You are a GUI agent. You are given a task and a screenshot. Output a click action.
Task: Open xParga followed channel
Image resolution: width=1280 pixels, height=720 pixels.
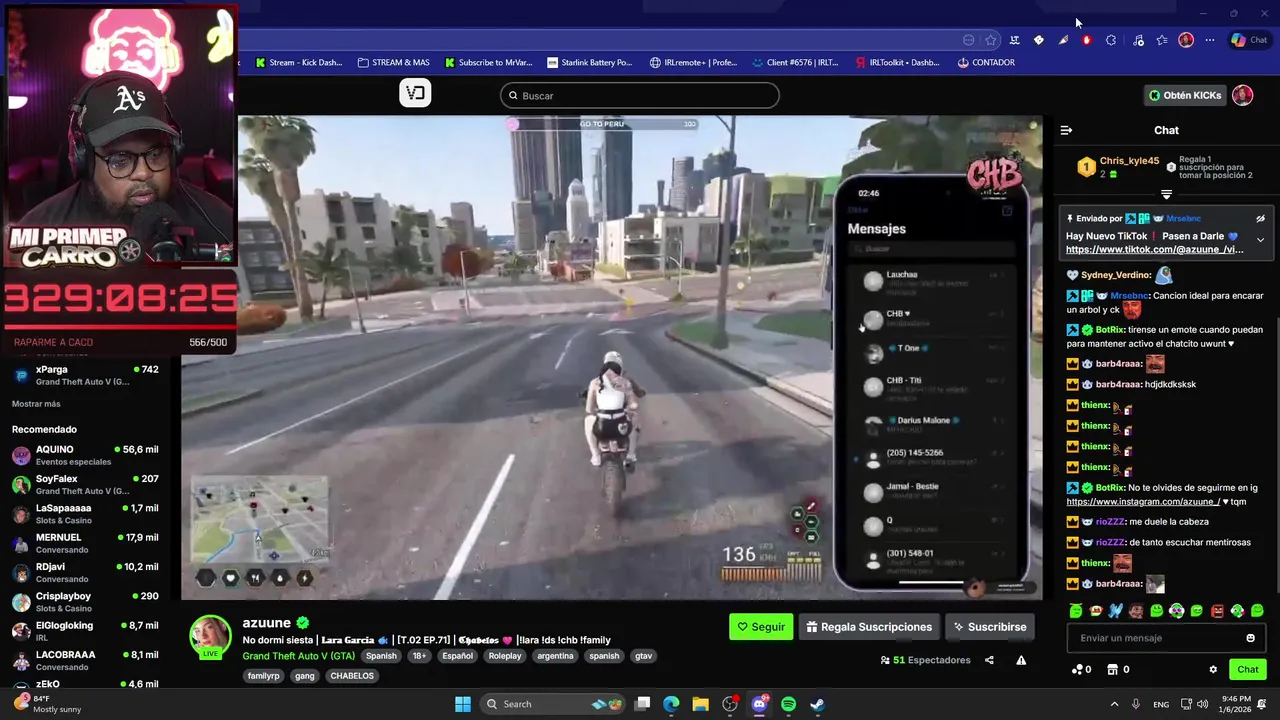point(85,375)
